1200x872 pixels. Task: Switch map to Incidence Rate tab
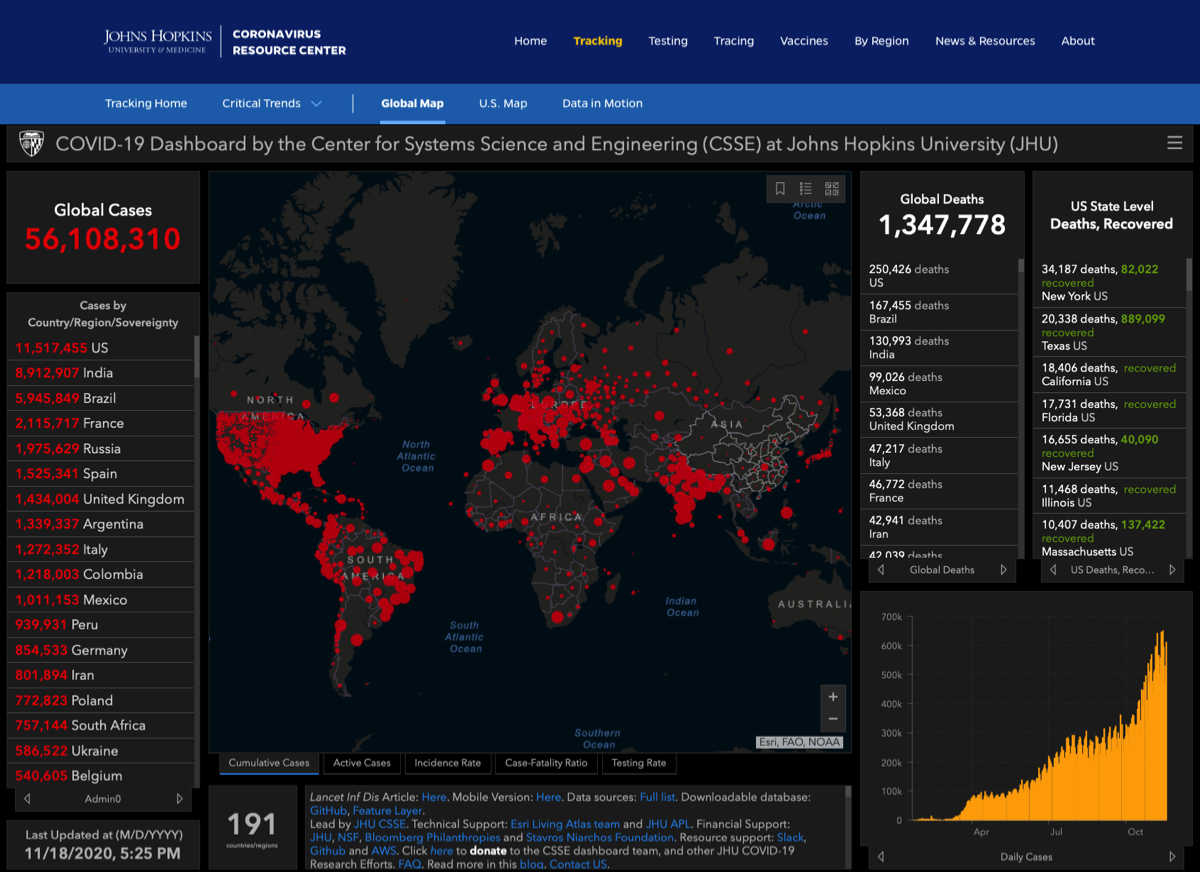pyautogui.click(x=448, y=763)
